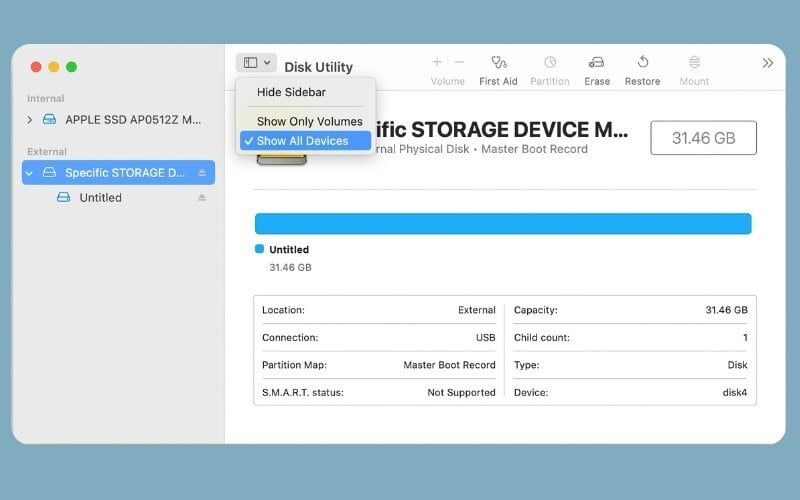Click the blue Untitled partition bar

503,224
